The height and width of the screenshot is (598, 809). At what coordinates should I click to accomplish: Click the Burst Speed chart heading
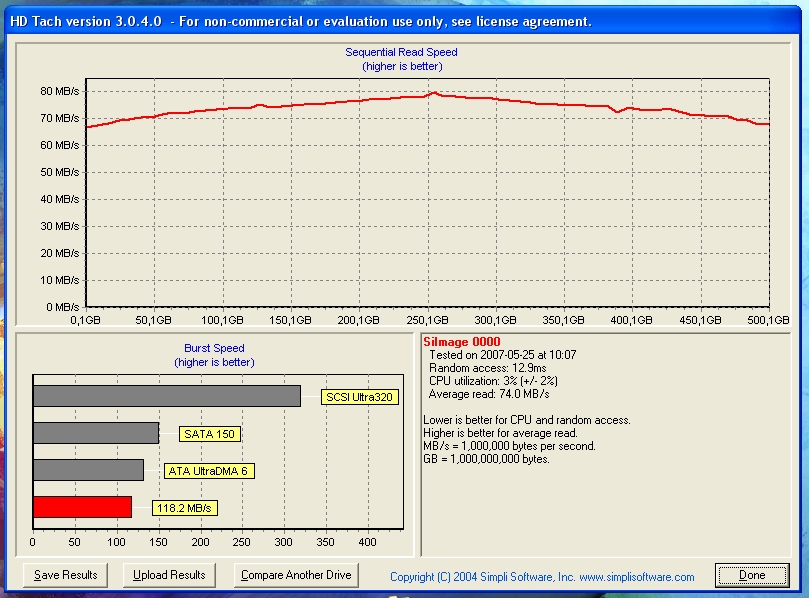tap(215, 349)
